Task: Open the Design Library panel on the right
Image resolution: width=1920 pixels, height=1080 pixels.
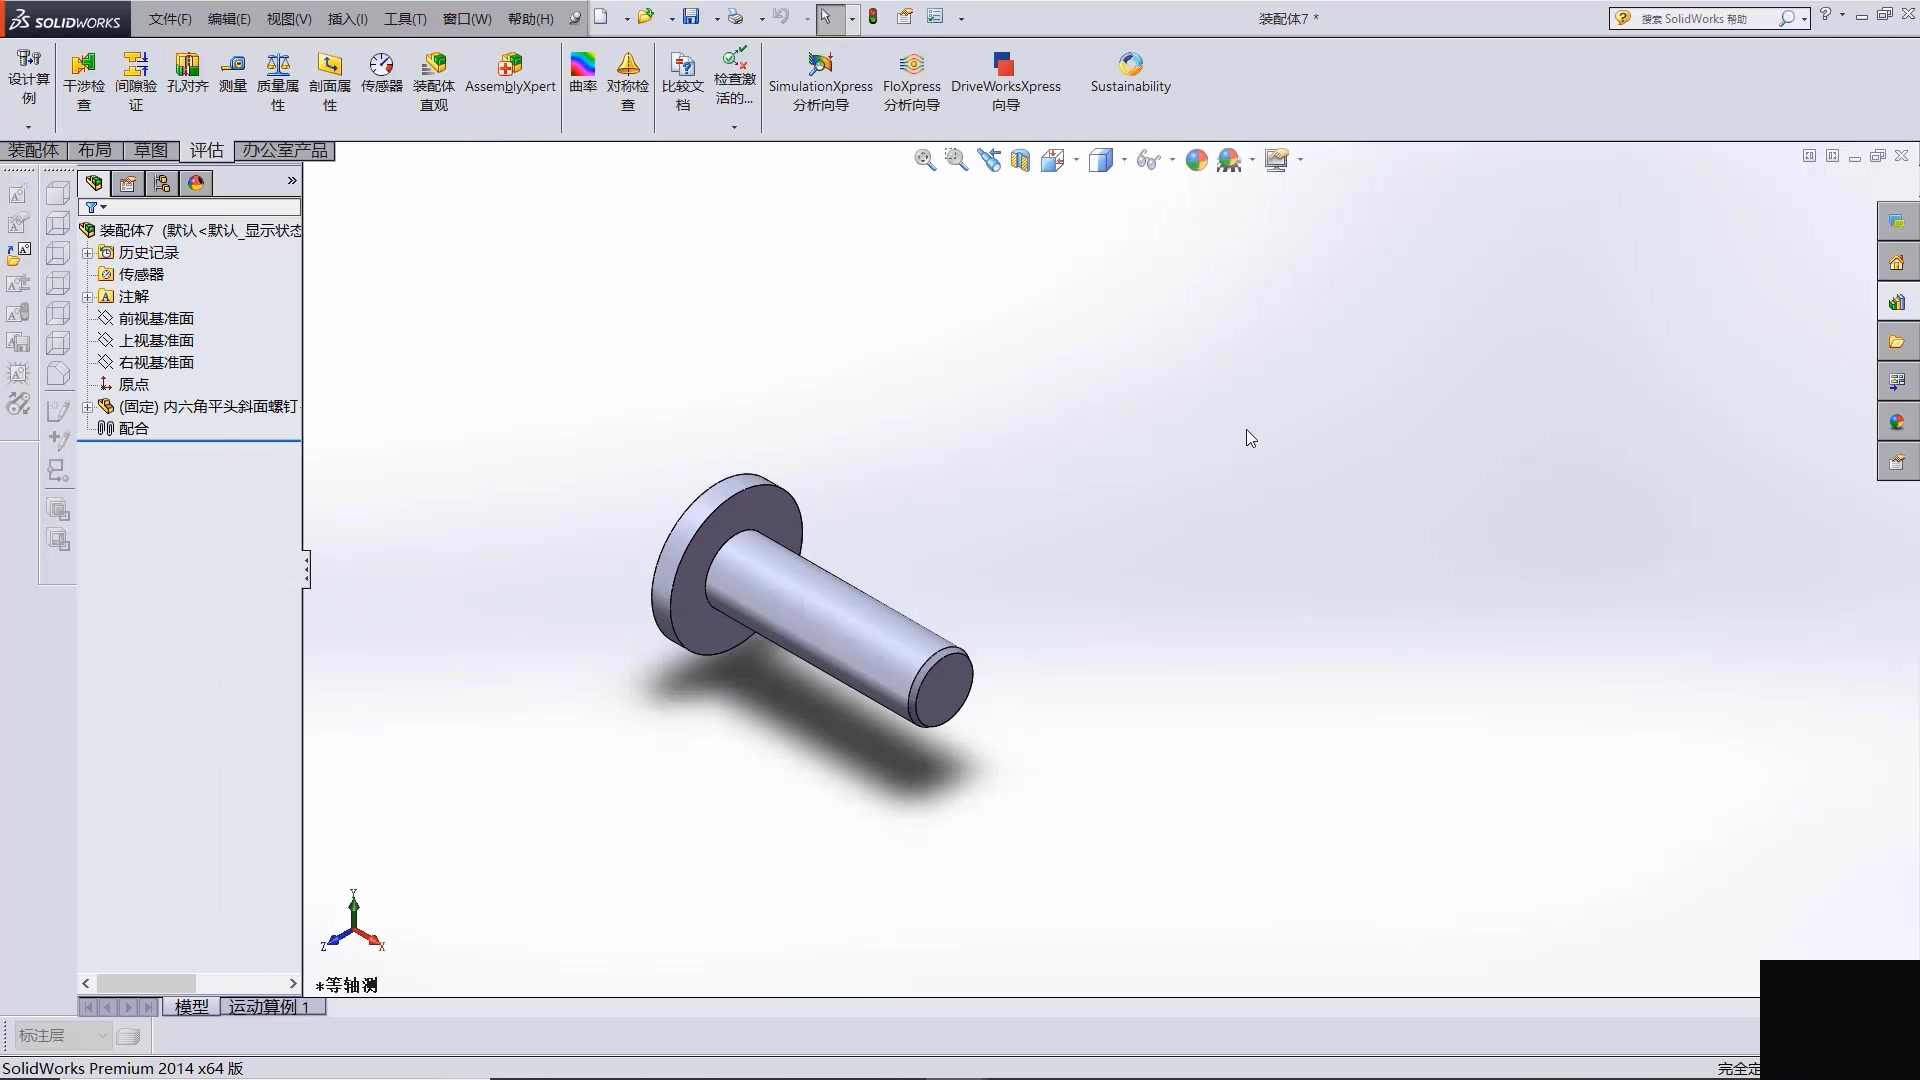Action: pos(1897,302)
